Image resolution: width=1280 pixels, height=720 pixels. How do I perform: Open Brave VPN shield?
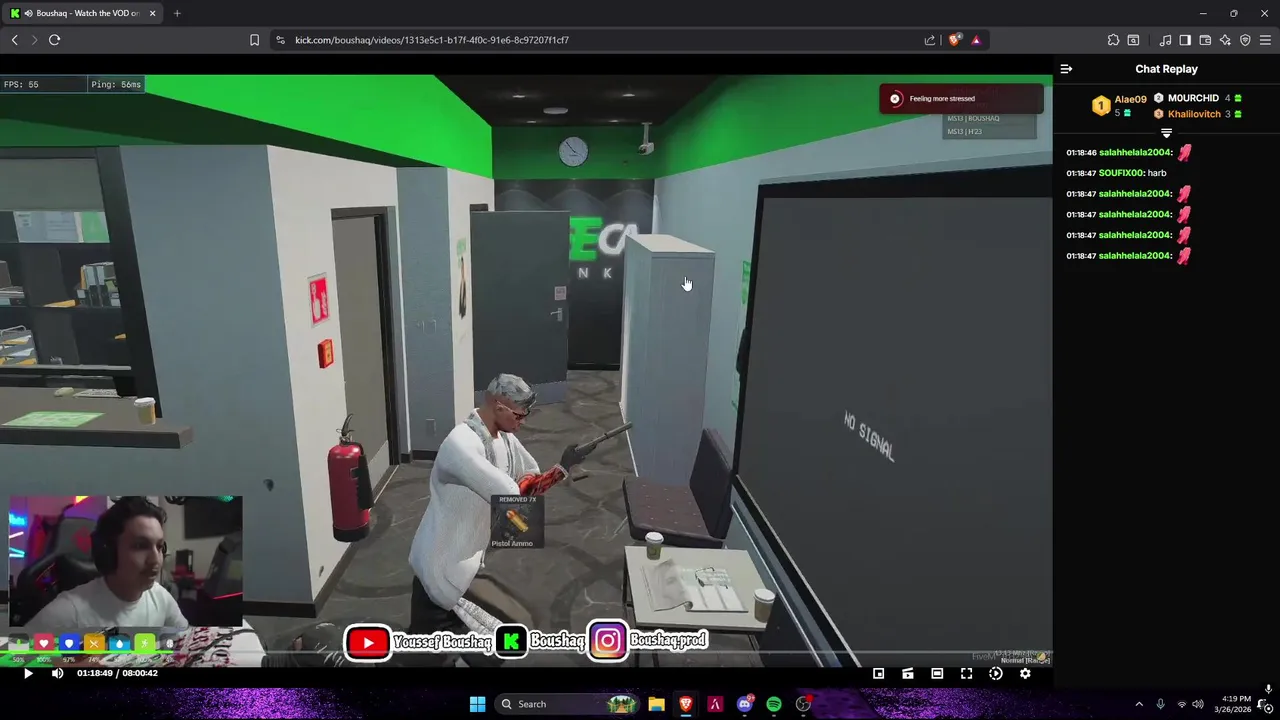tap(1245, 40)
